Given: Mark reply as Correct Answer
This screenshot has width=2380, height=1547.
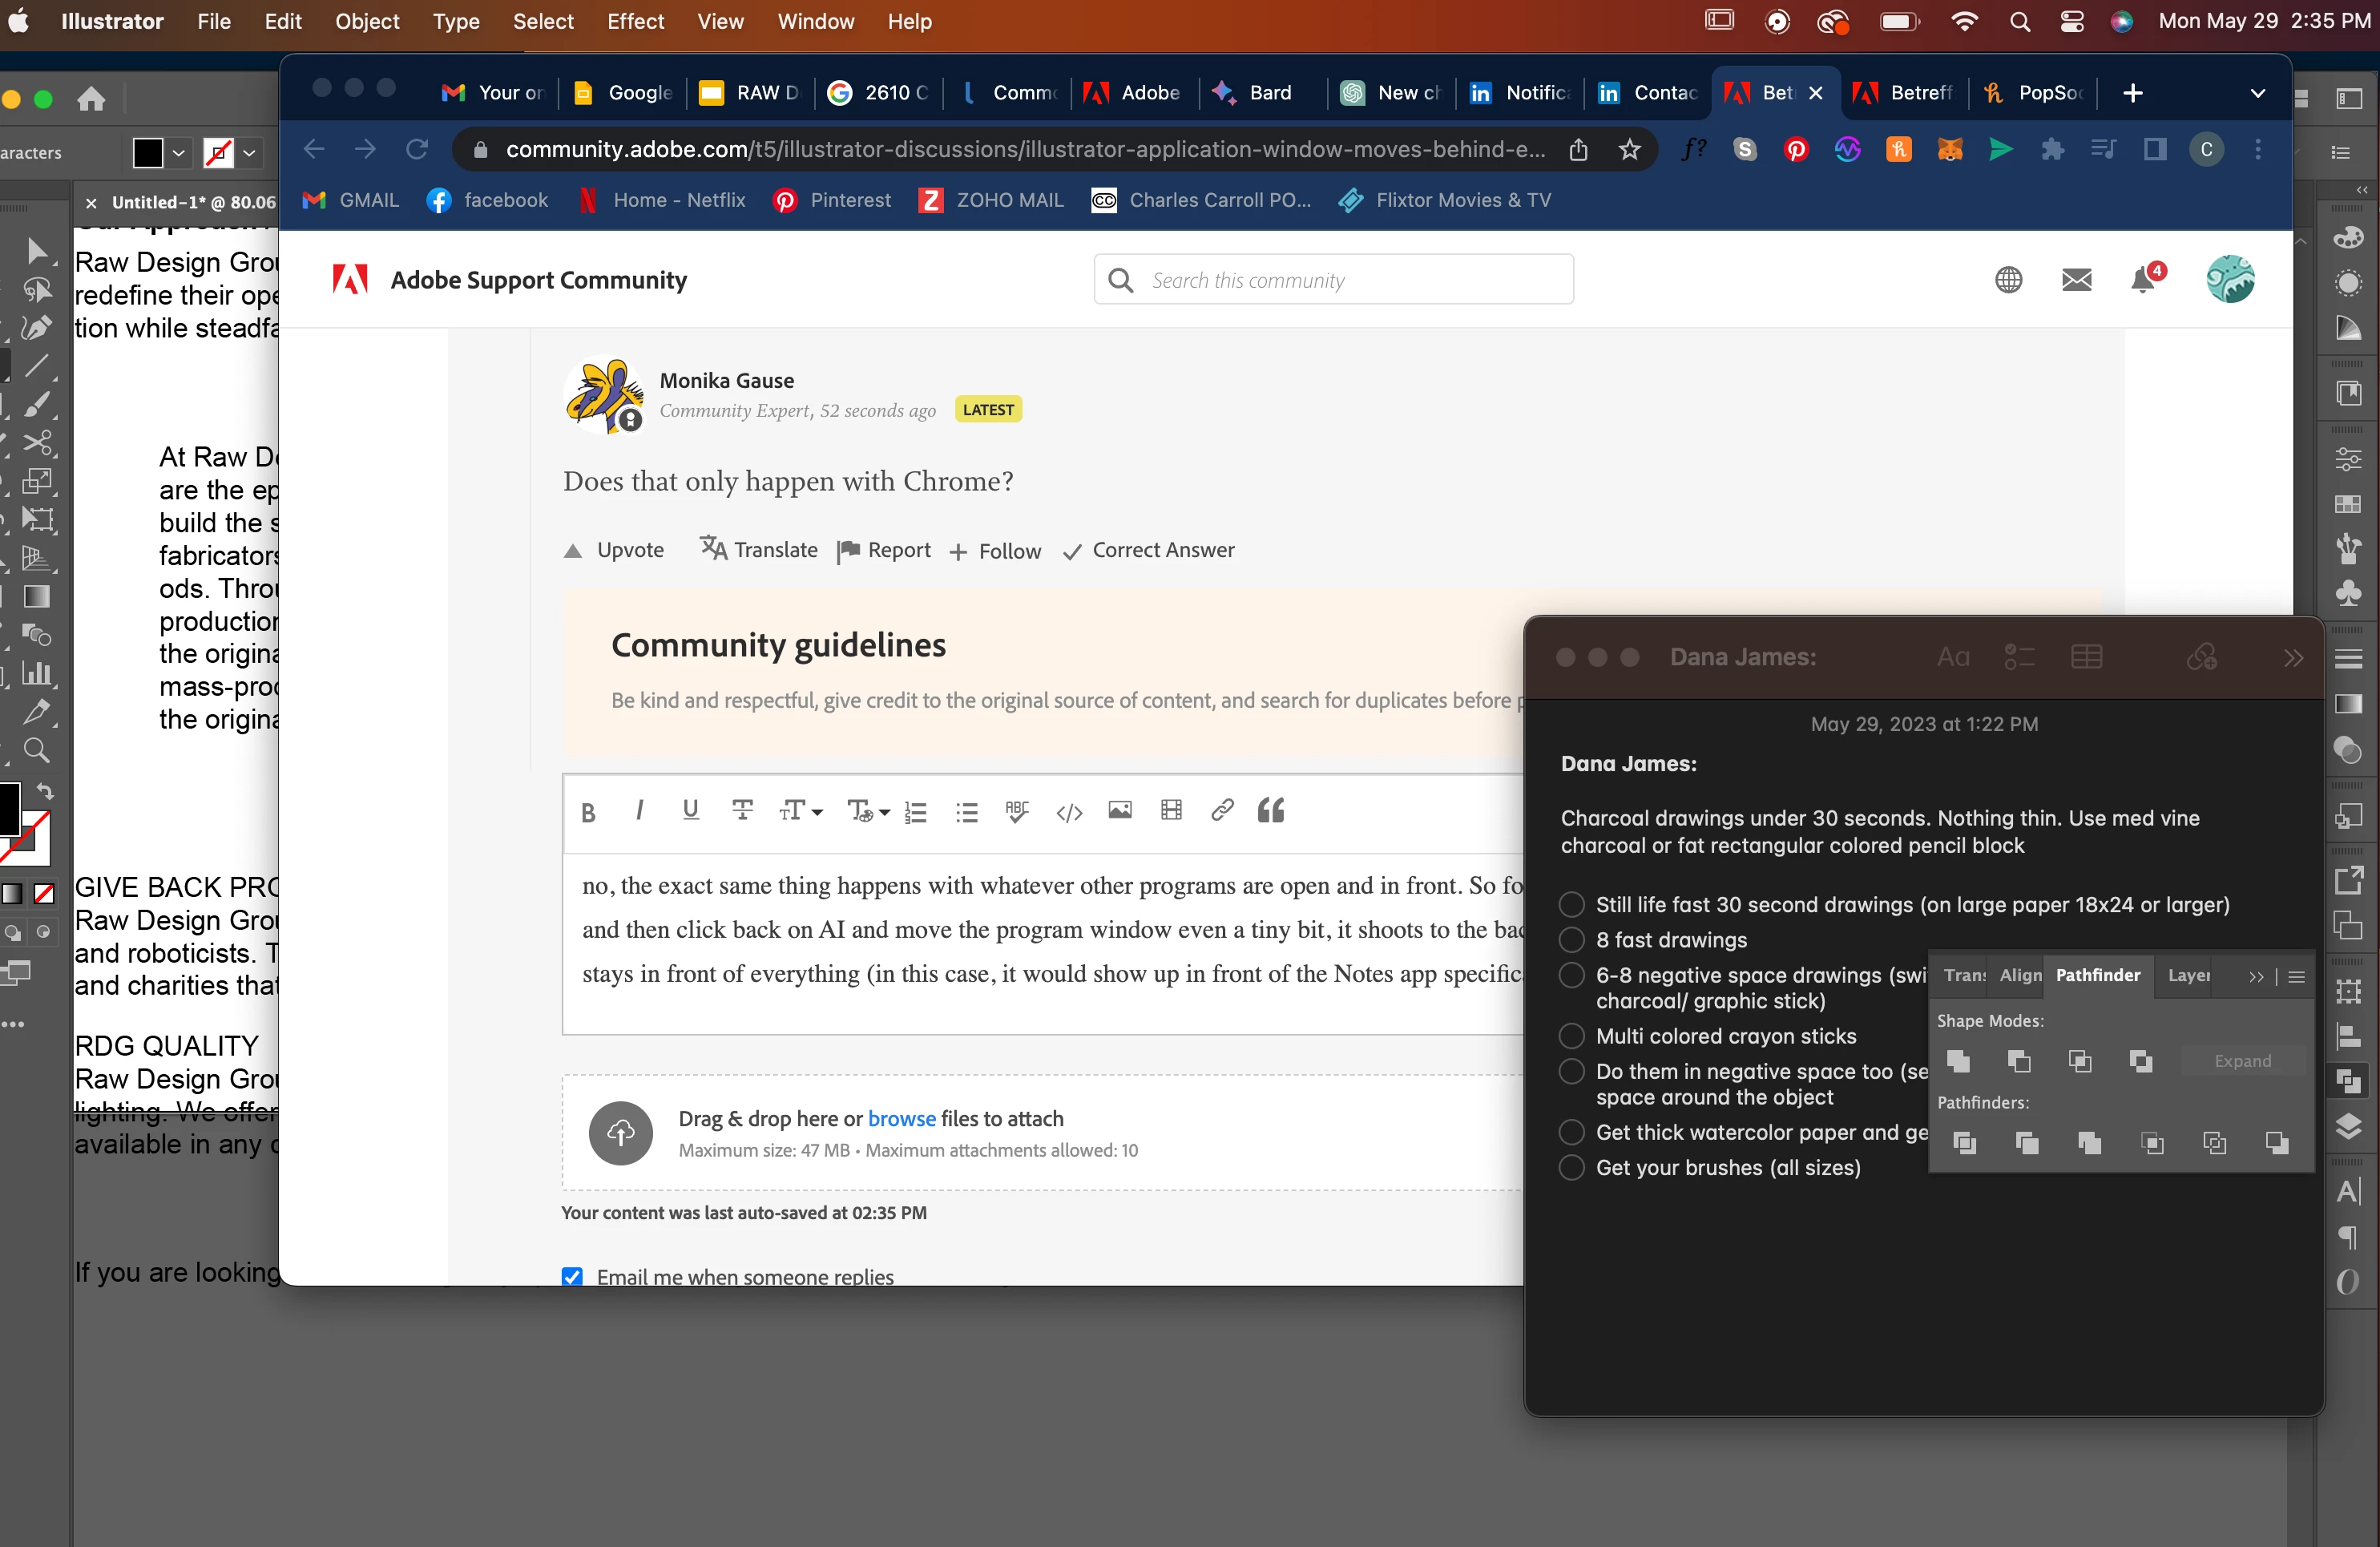Looking at the screenshot, I should [x=1149, y=550].
